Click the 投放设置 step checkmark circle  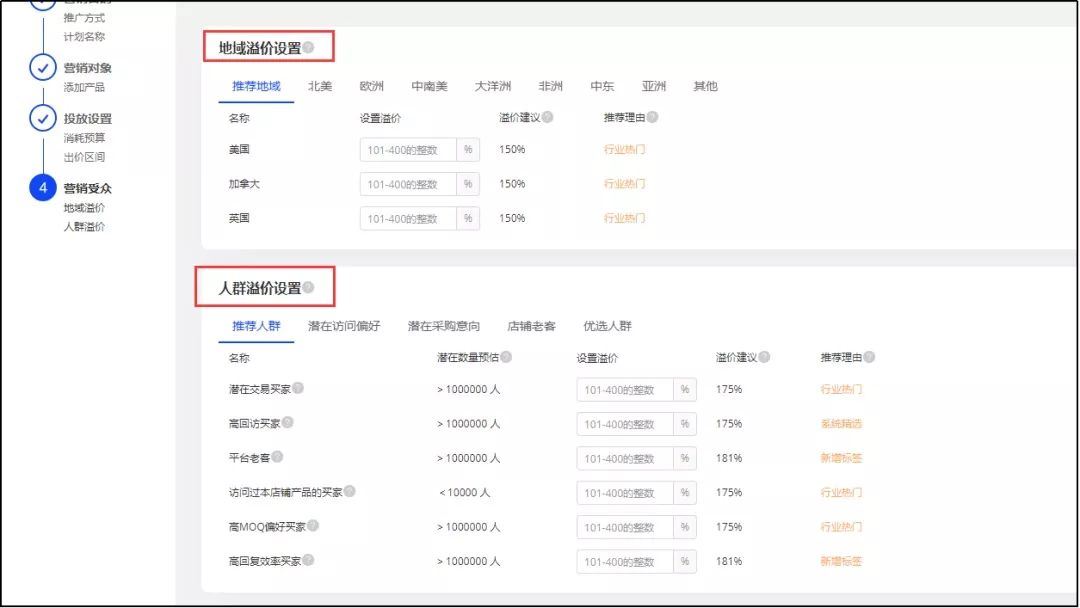pos(43,118)
